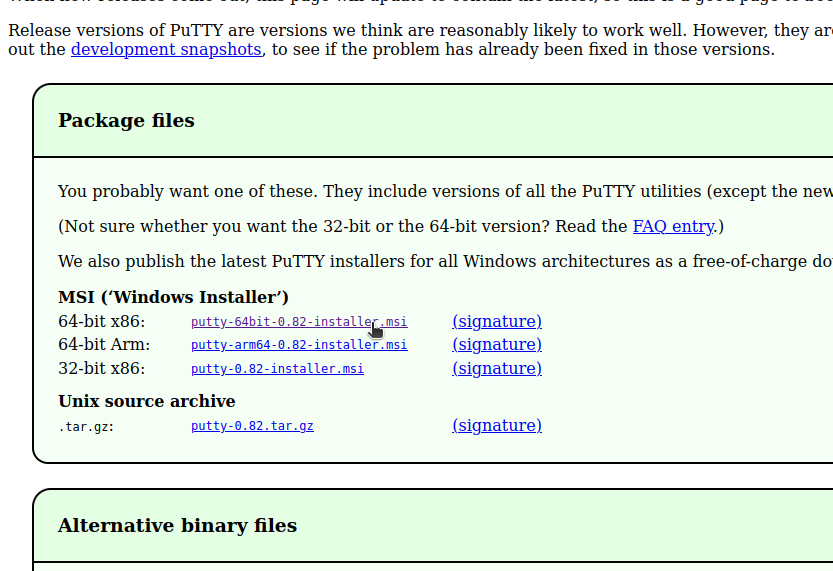Viewport: 833px width, 571px height.
Task: Click the 'Release versions of PuTTY' paragraph
Action: click(x=420, y=40)
